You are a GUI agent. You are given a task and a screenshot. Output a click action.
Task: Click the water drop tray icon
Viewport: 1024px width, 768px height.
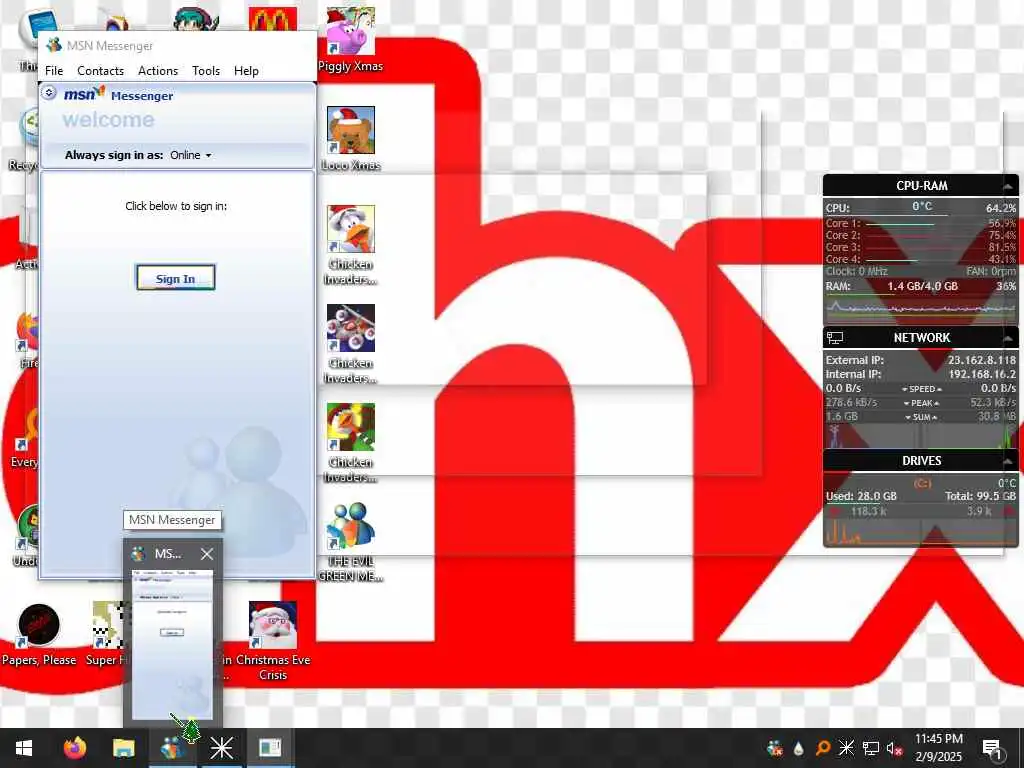[x=798, y=748]
